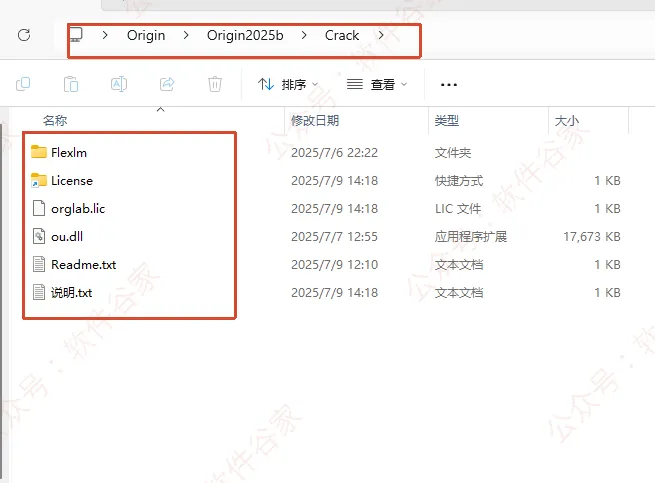Expand the chevron after Origin breadcrumb

[x=186, y=36]
